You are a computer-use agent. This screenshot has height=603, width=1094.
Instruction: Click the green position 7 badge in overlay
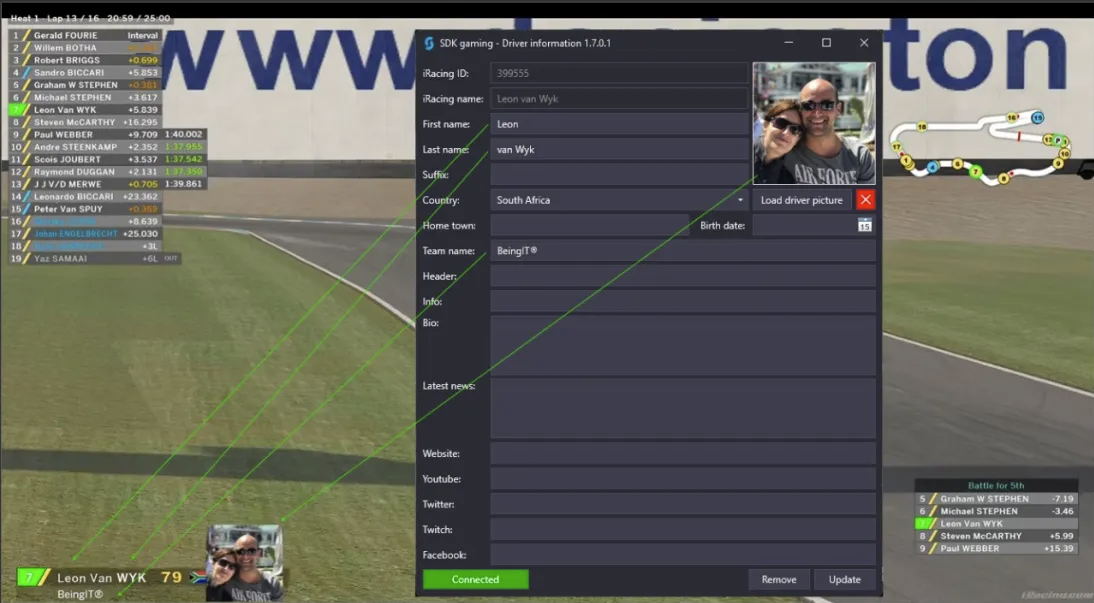29,577
